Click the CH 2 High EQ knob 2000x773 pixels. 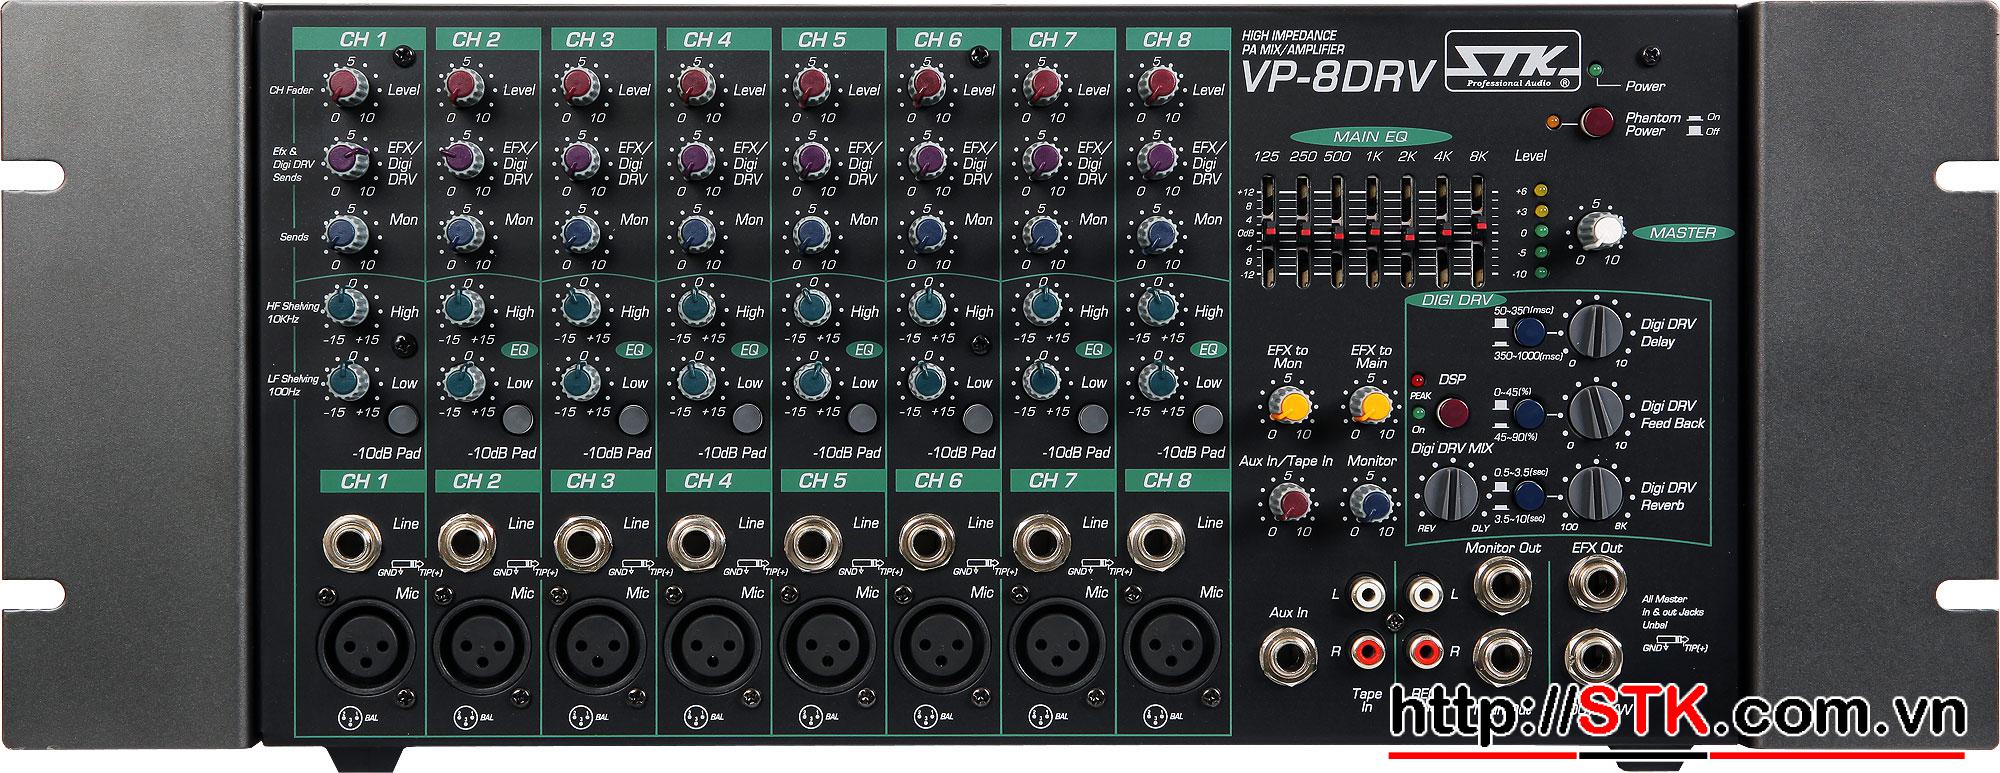click(462, 307)
